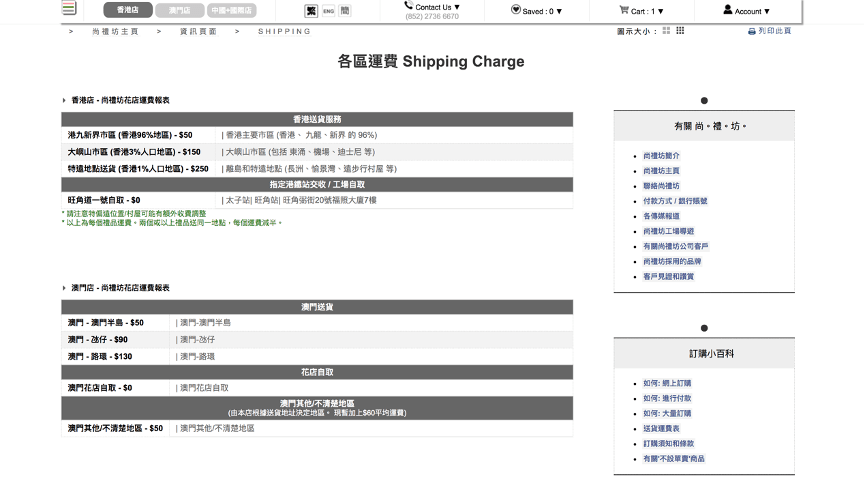Open the 尚禮坊簡介 link
The image size is (864, 493).
(661, 156)
